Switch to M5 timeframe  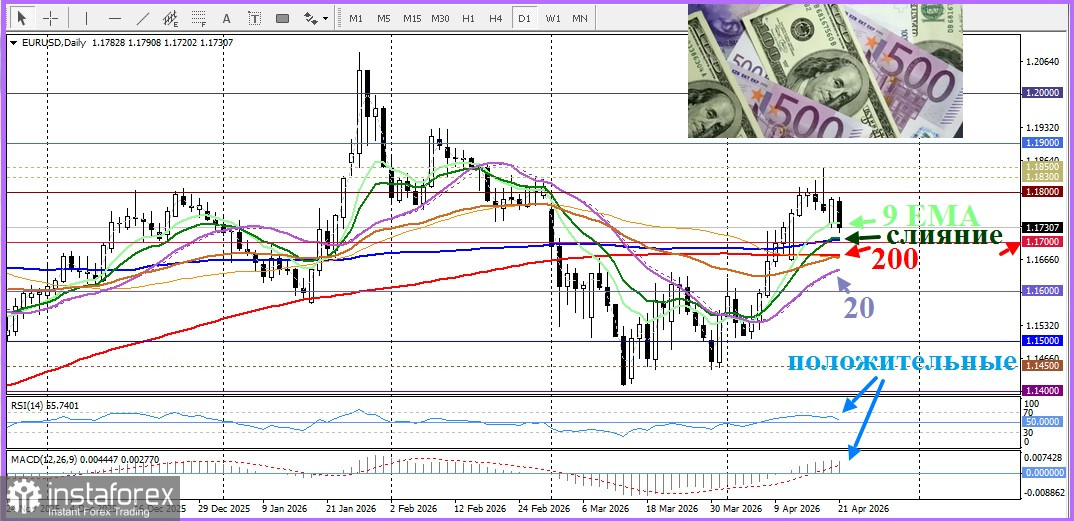pos(384,18)
